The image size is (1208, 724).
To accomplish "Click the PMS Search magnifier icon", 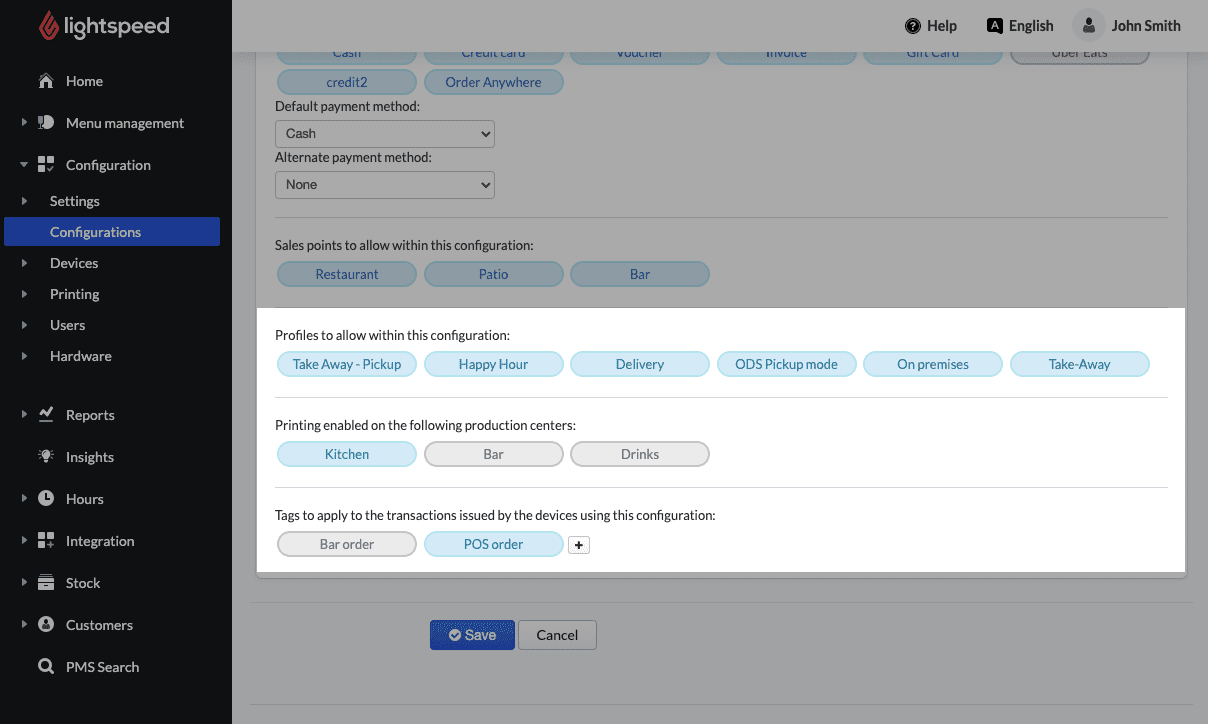I will point(46,667).
